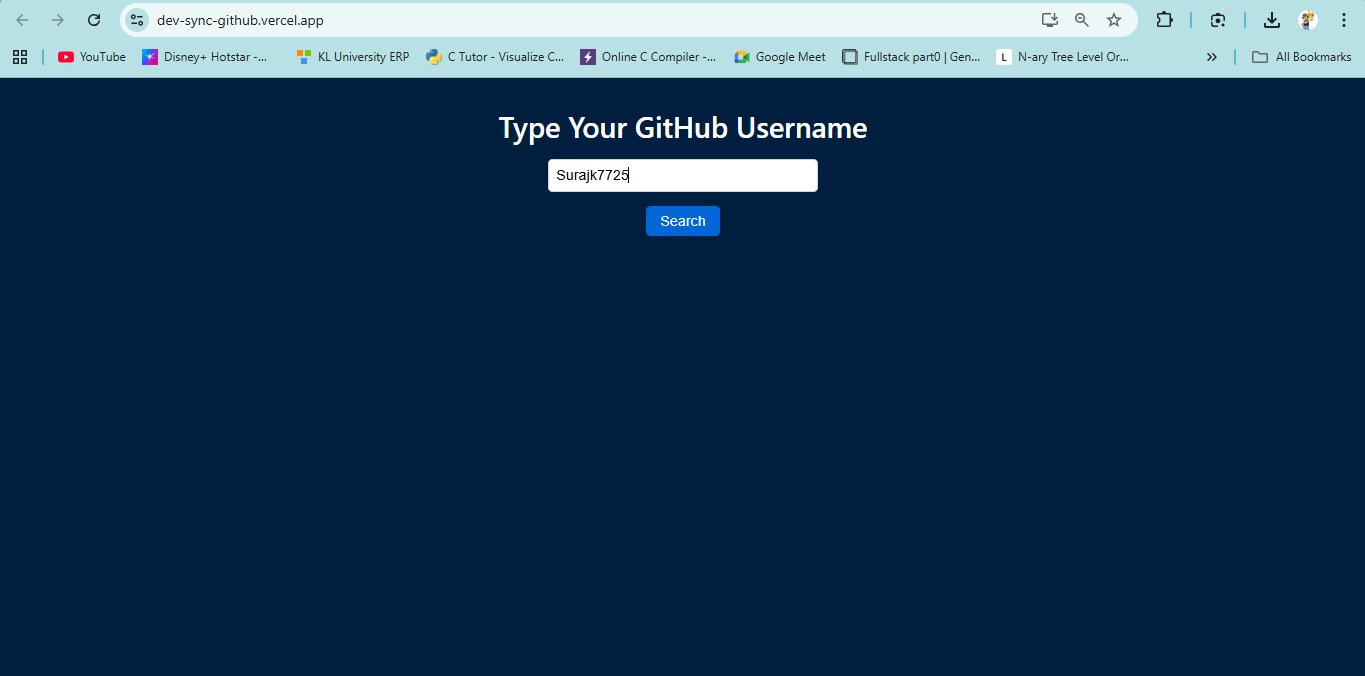This screenshot has height=676, width=1365.
Task: Open the zoom magnifier icon
Action: (1081, 20)
